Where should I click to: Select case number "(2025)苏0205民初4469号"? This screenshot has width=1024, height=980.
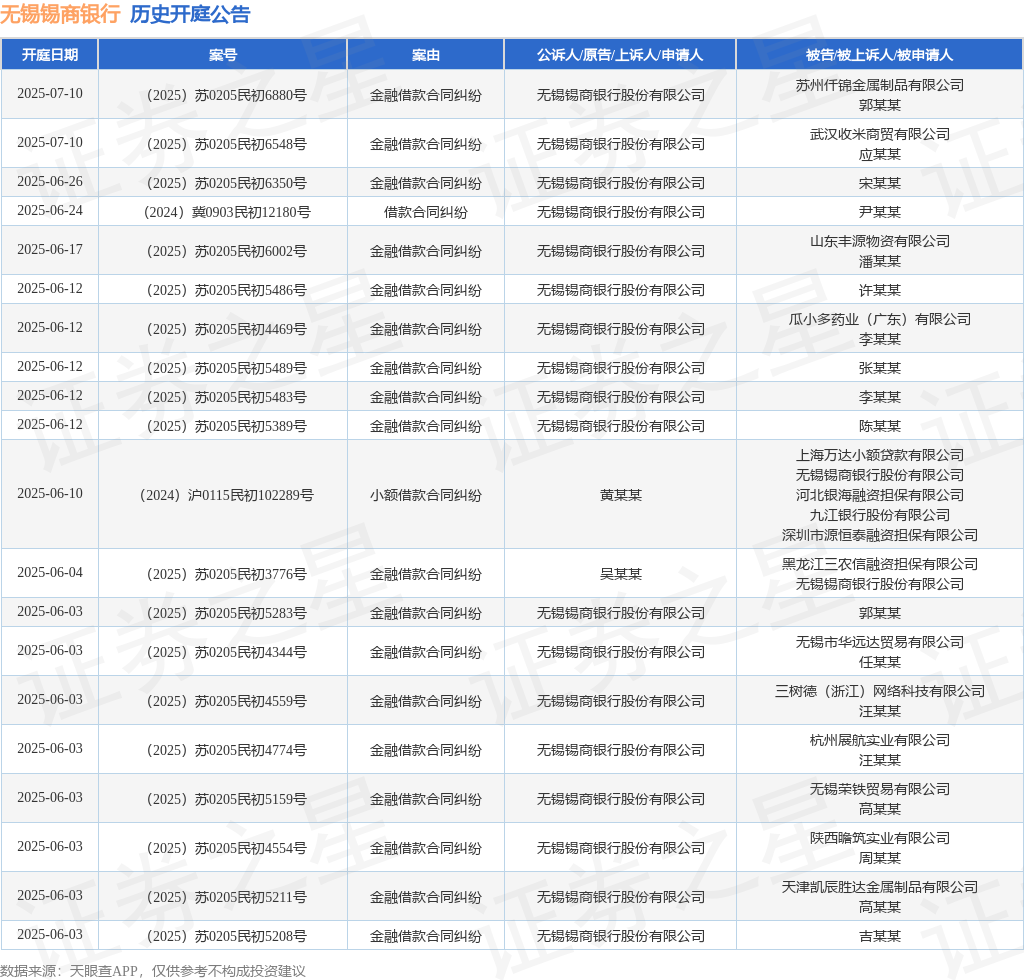223,330
